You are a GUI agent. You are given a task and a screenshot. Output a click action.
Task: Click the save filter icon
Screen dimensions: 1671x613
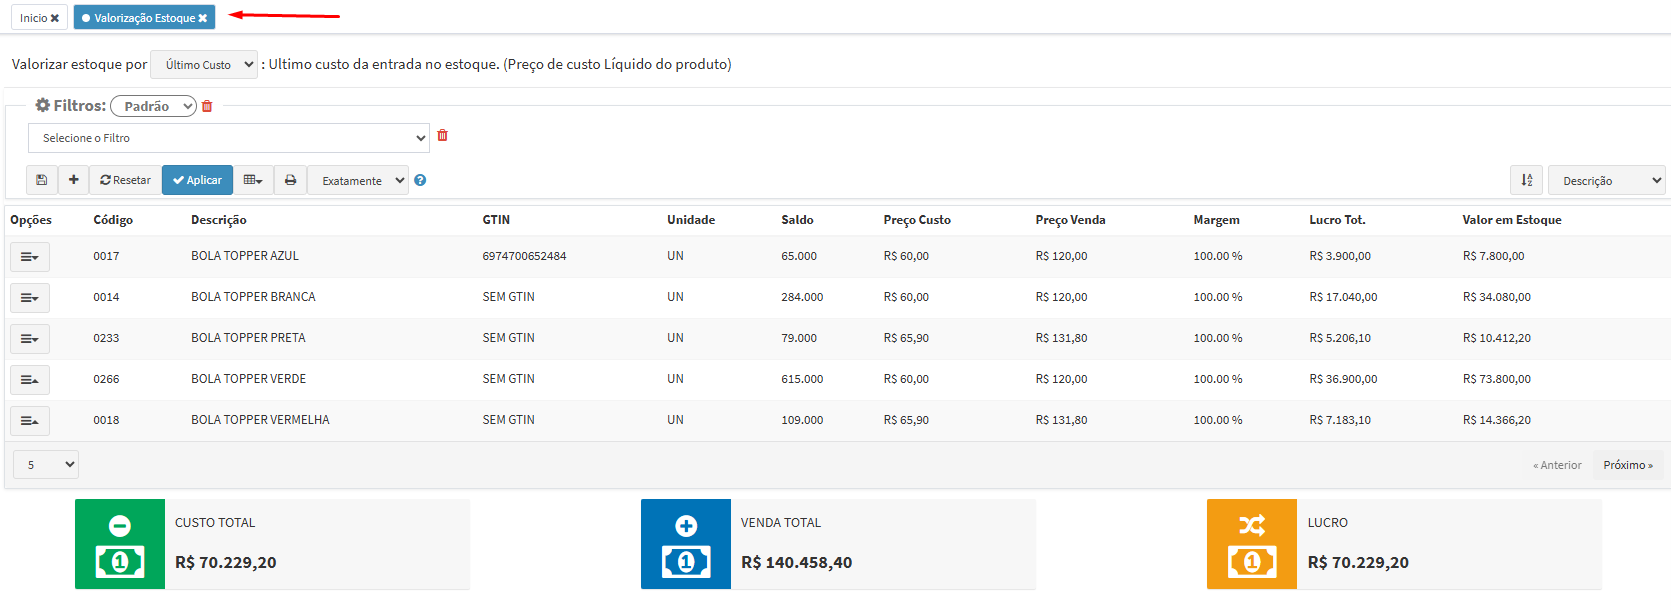41,180
